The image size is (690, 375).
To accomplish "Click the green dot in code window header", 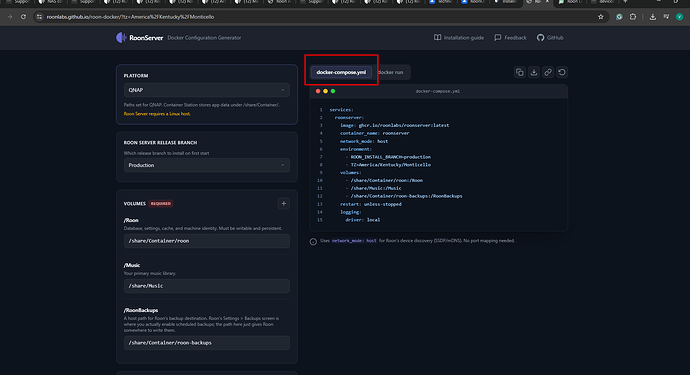I will (333, 91).
